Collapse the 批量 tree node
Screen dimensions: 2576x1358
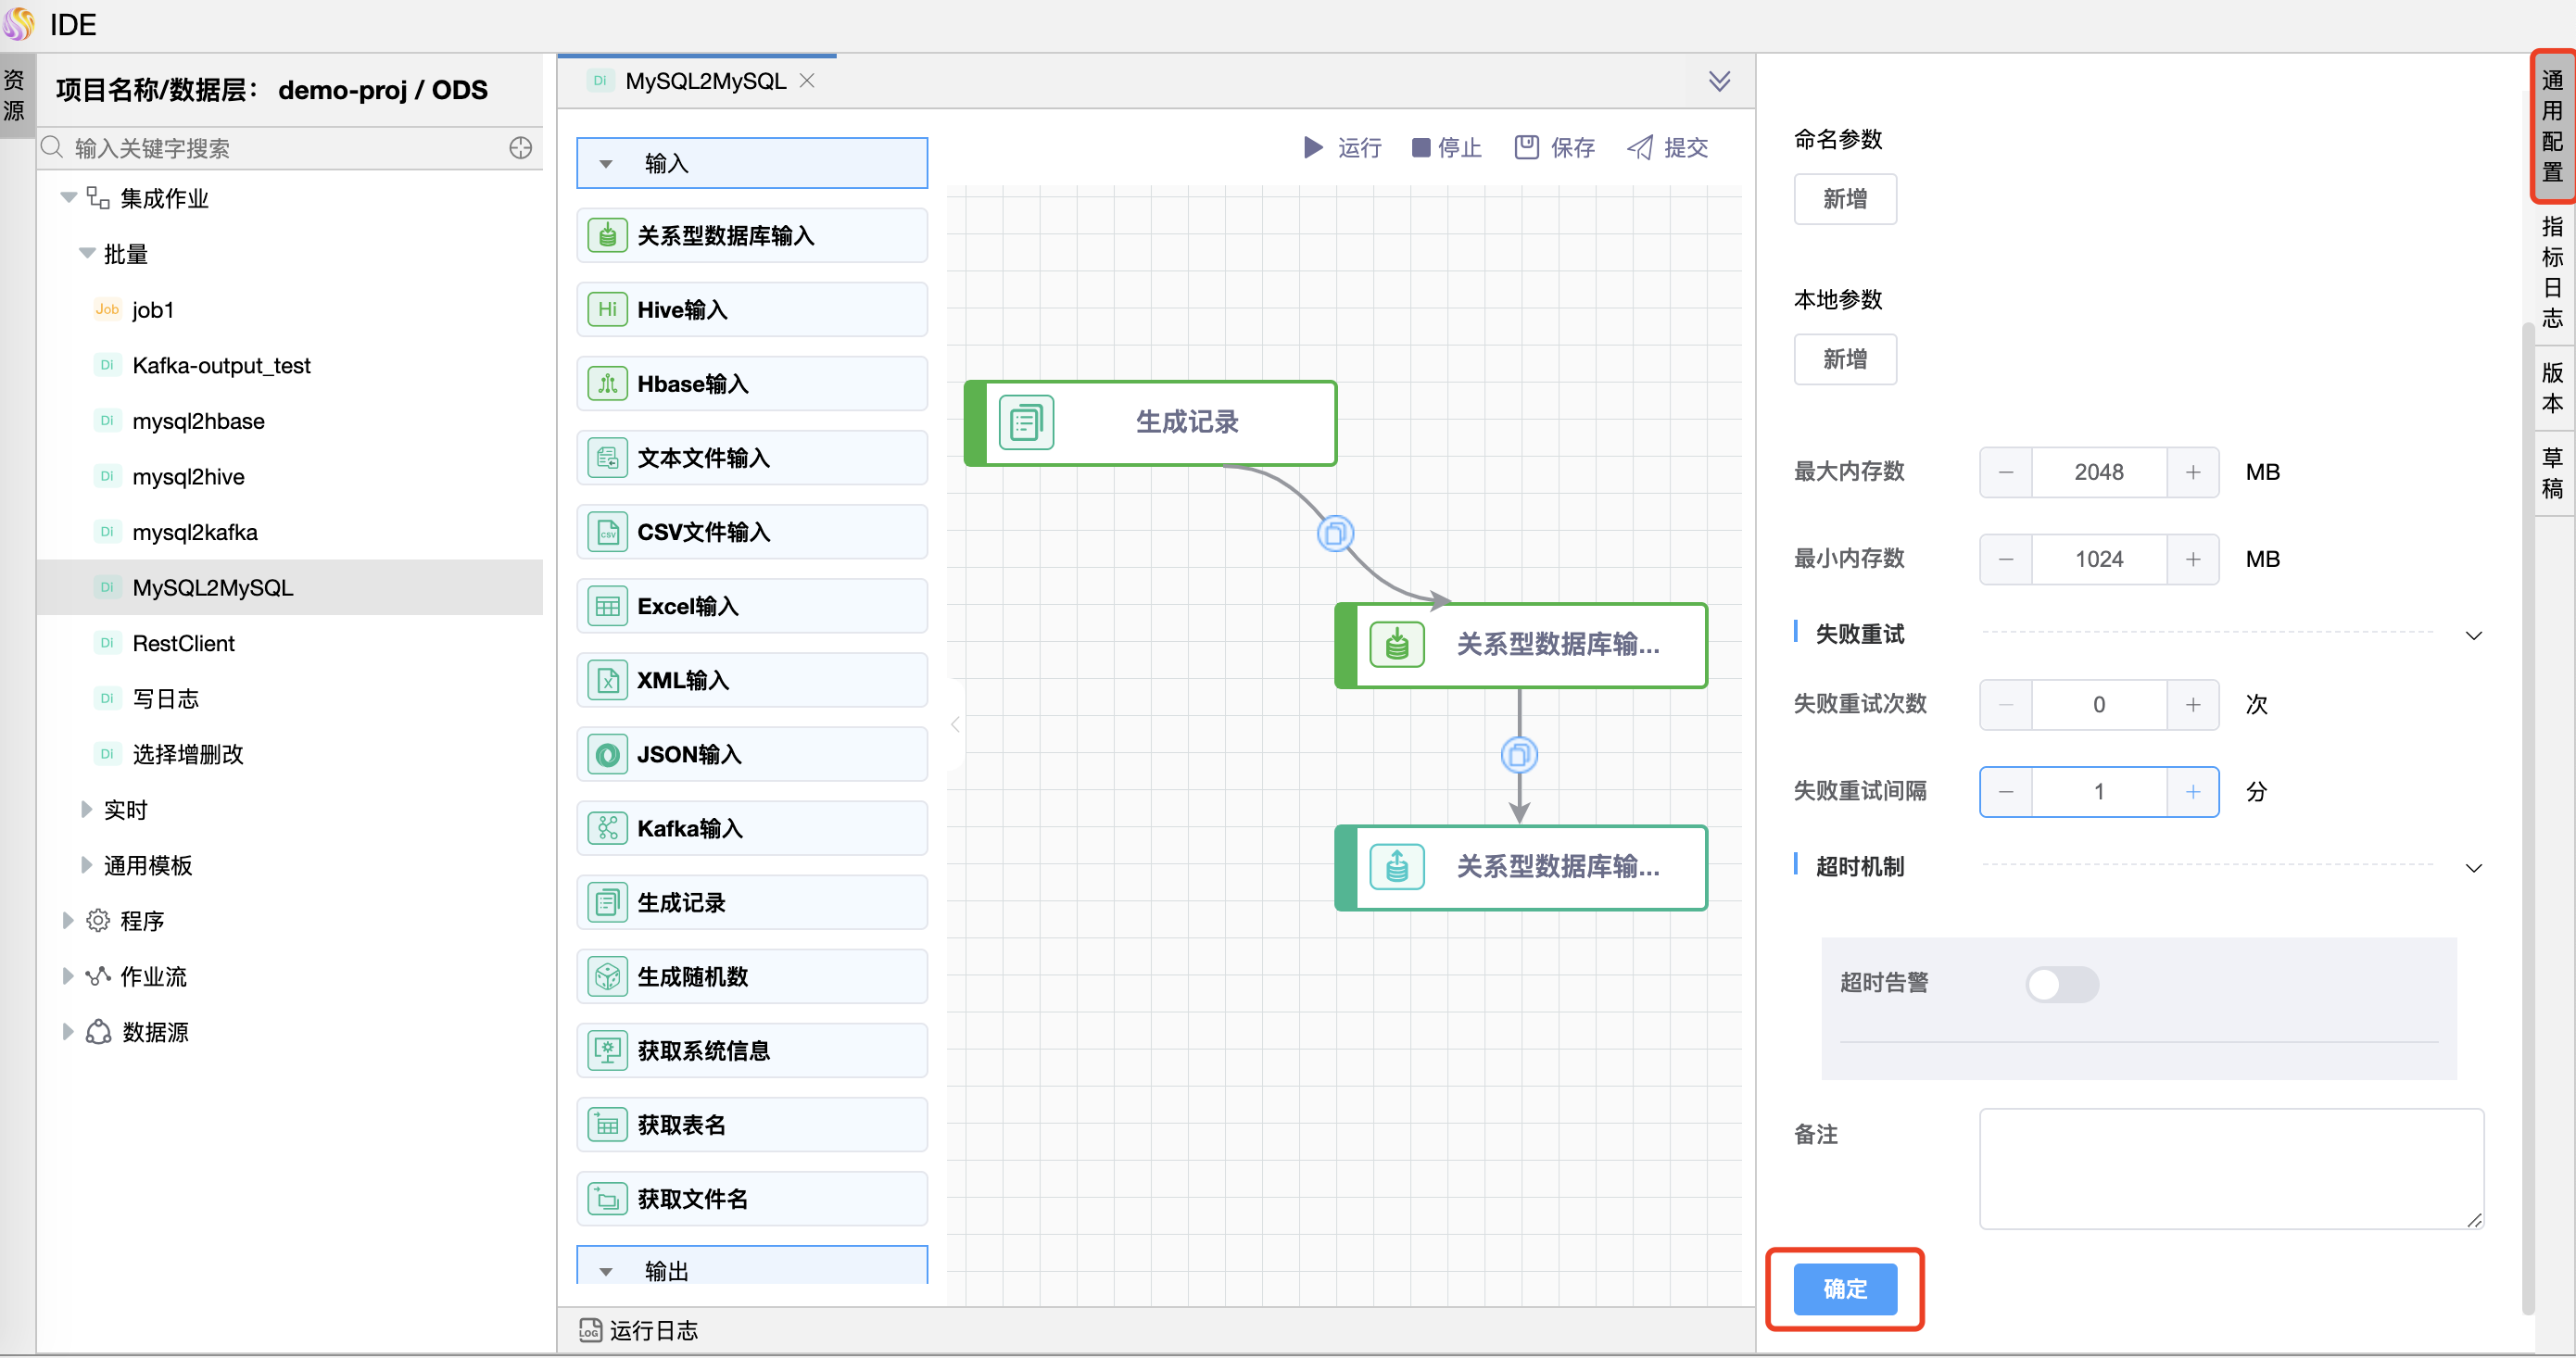(x=87, y=253)
